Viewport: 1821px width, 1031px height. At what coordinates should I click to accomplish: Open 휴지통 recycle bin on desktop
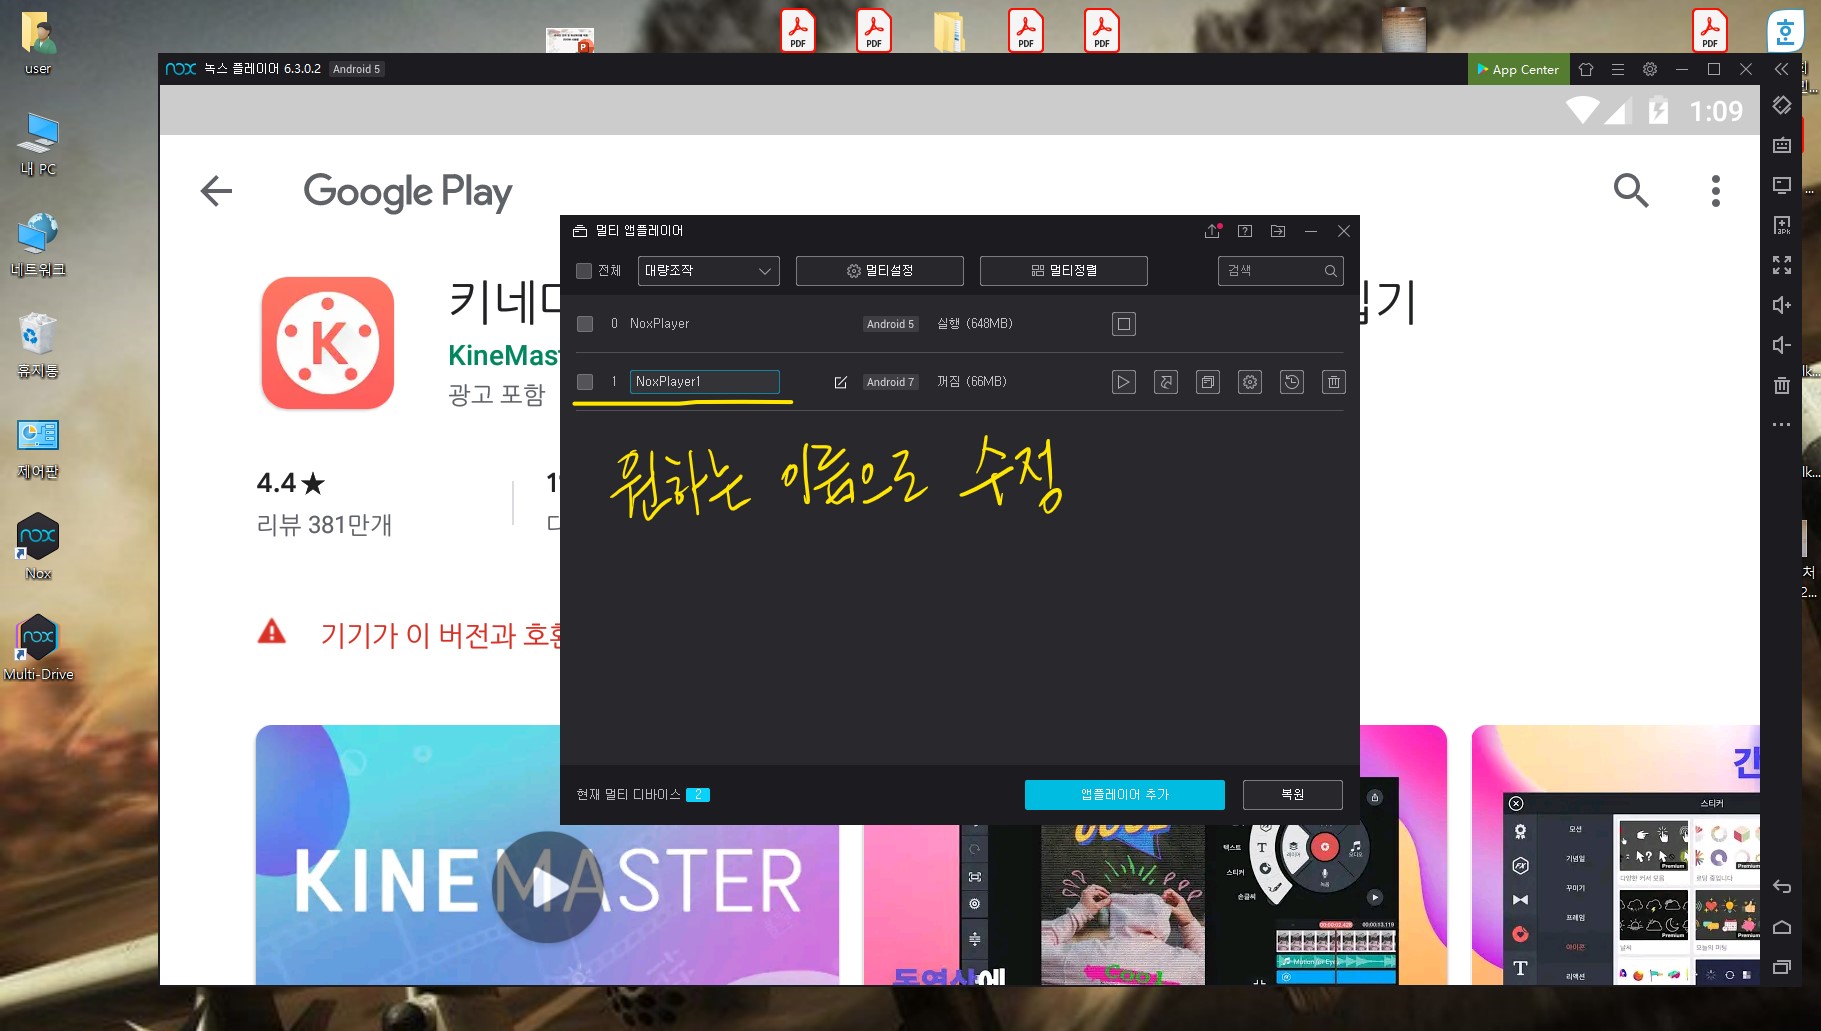38,346
